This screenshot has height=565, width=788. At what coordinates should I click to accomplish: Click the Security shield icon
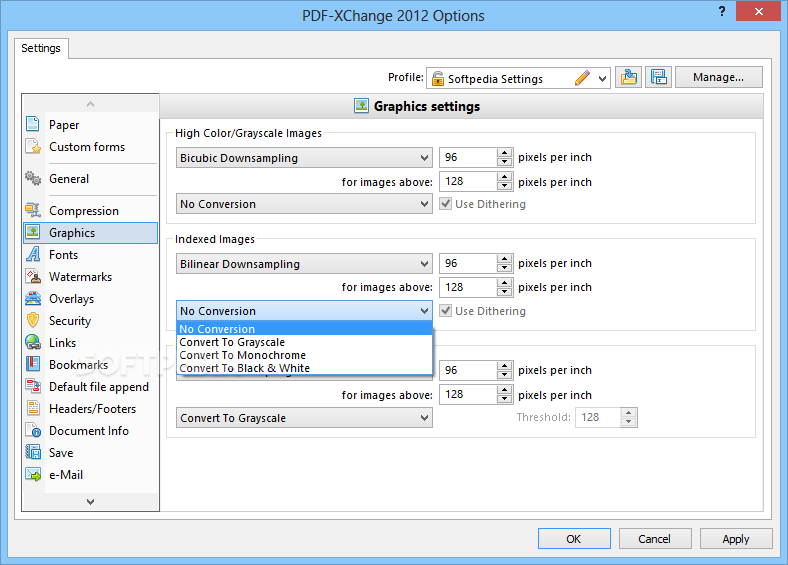pos(33,320)
